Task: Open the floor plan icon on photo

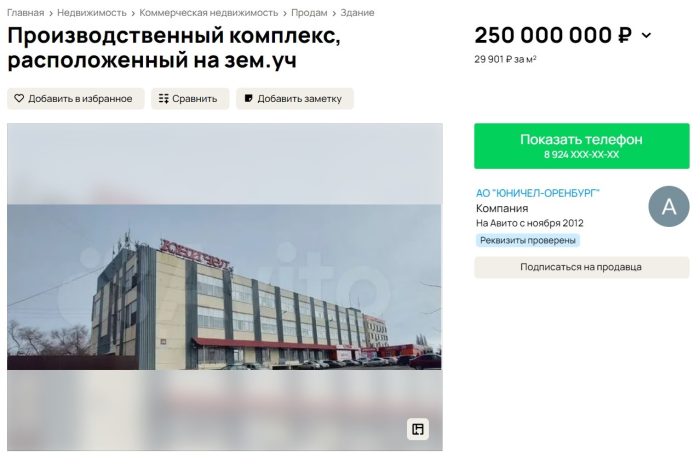Action: tap(418, 429)
